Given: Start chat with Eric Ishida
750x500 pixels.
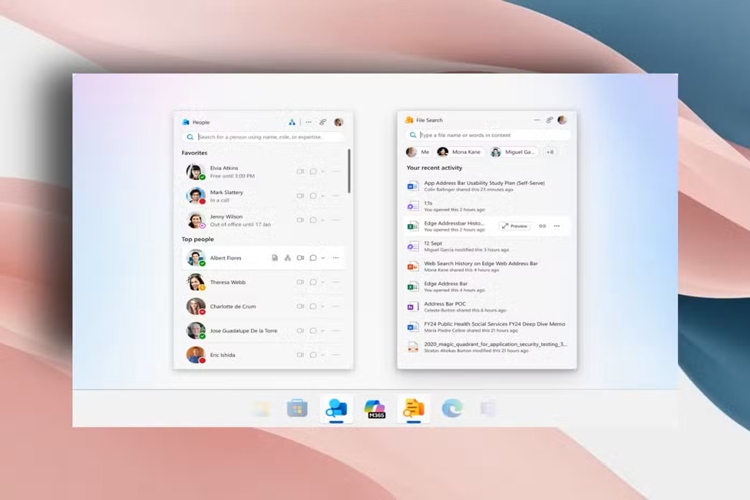Looking at the screenshot, I should (x=313, y=355).
